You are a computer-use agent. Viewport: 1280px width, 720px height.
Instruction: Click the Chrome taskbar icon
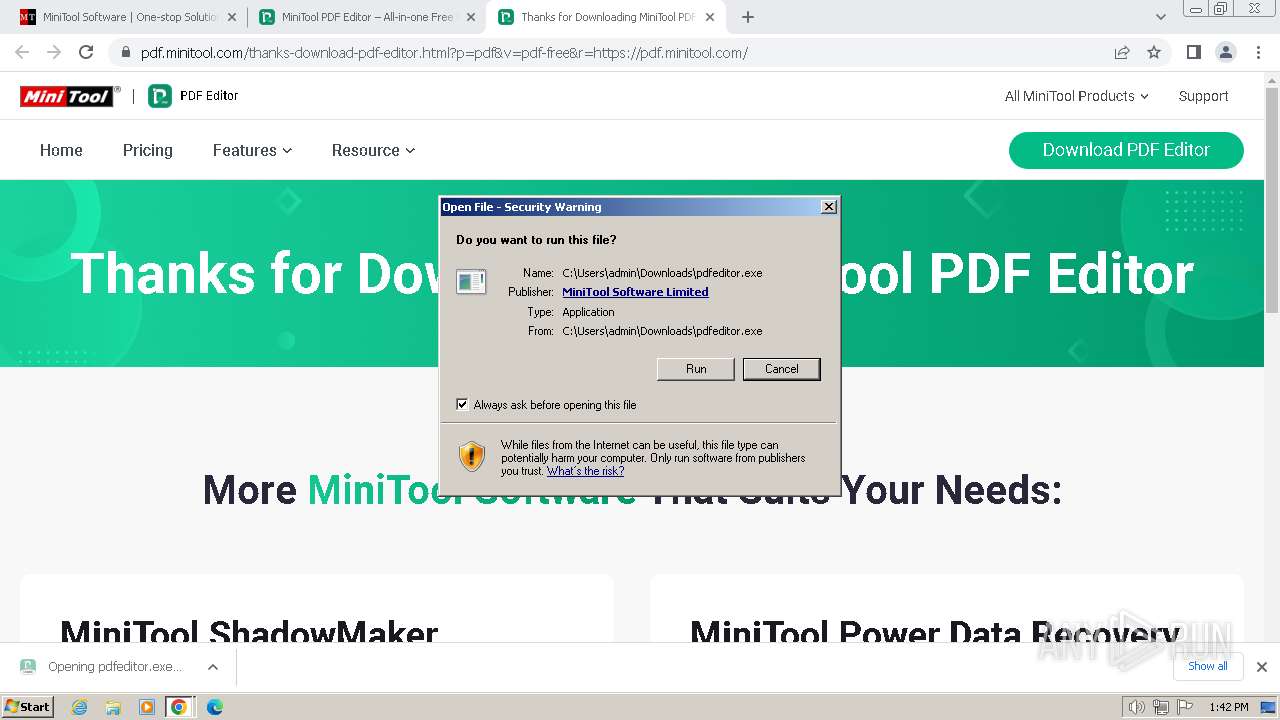click(x=179, y=707)
